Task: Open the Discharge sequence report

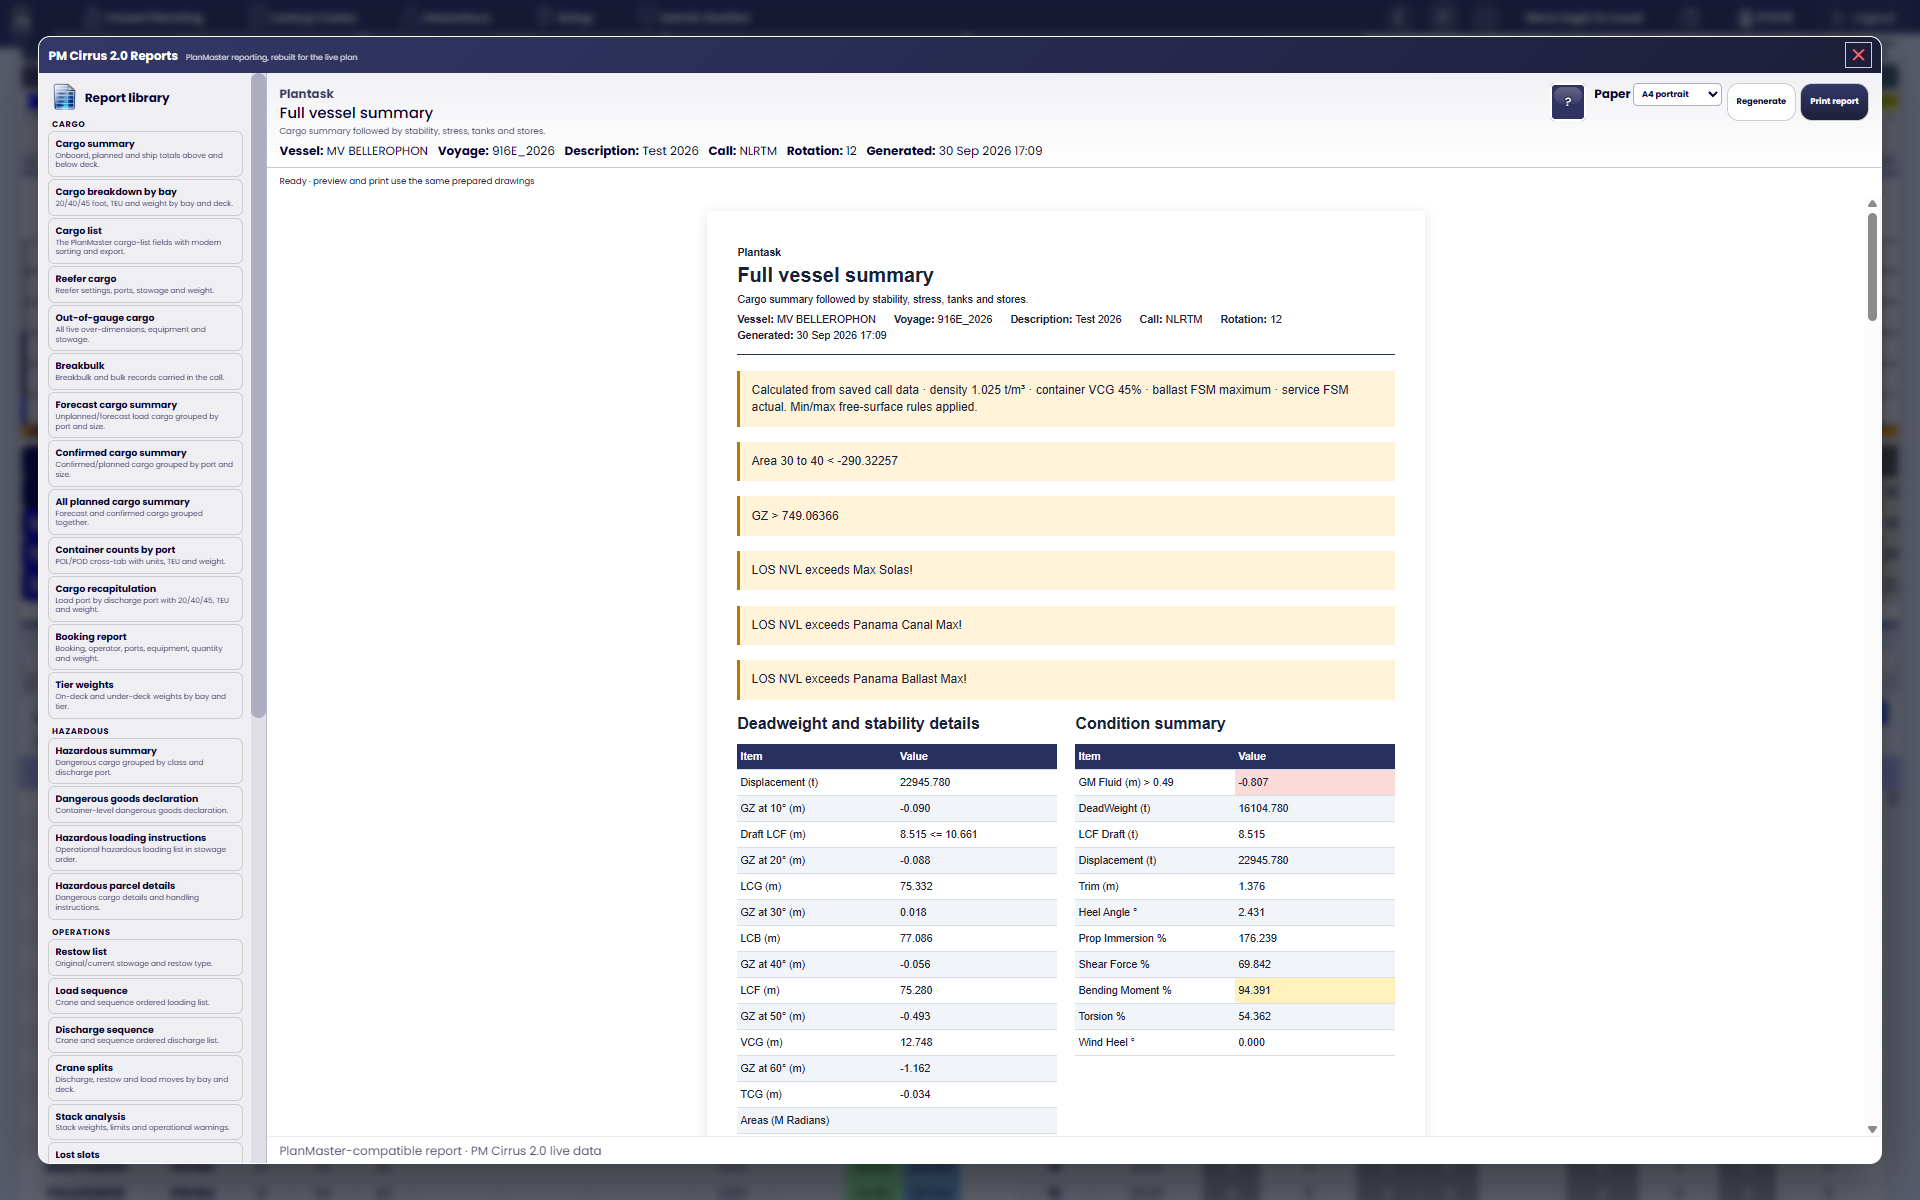Action: click(145, 1035)
